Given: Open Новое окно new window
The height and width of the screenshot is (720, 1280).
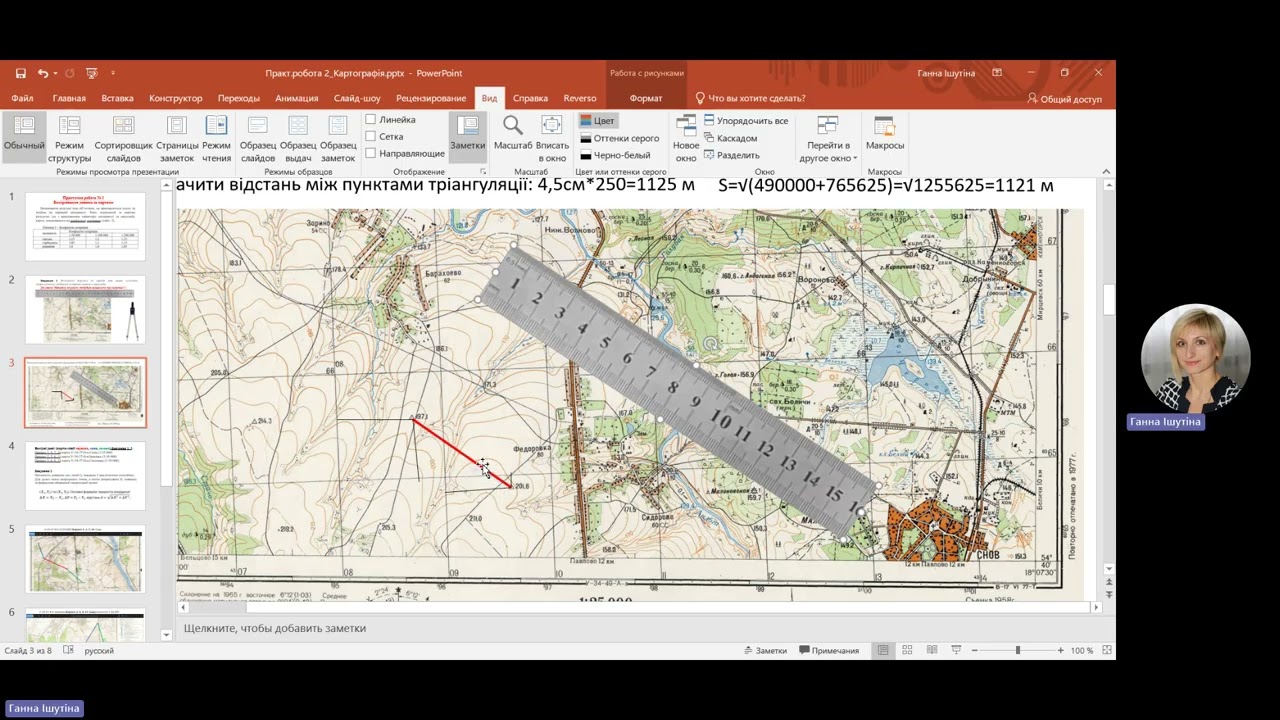Looking at the screenshot, I should tap(686, 138).
